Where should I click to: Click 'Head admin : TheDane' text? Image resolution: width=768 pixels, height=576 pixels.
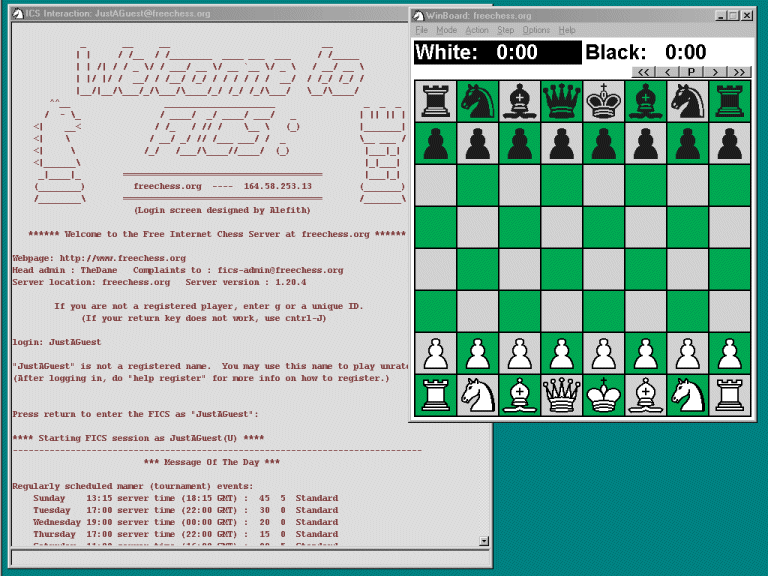click(65, 270)
